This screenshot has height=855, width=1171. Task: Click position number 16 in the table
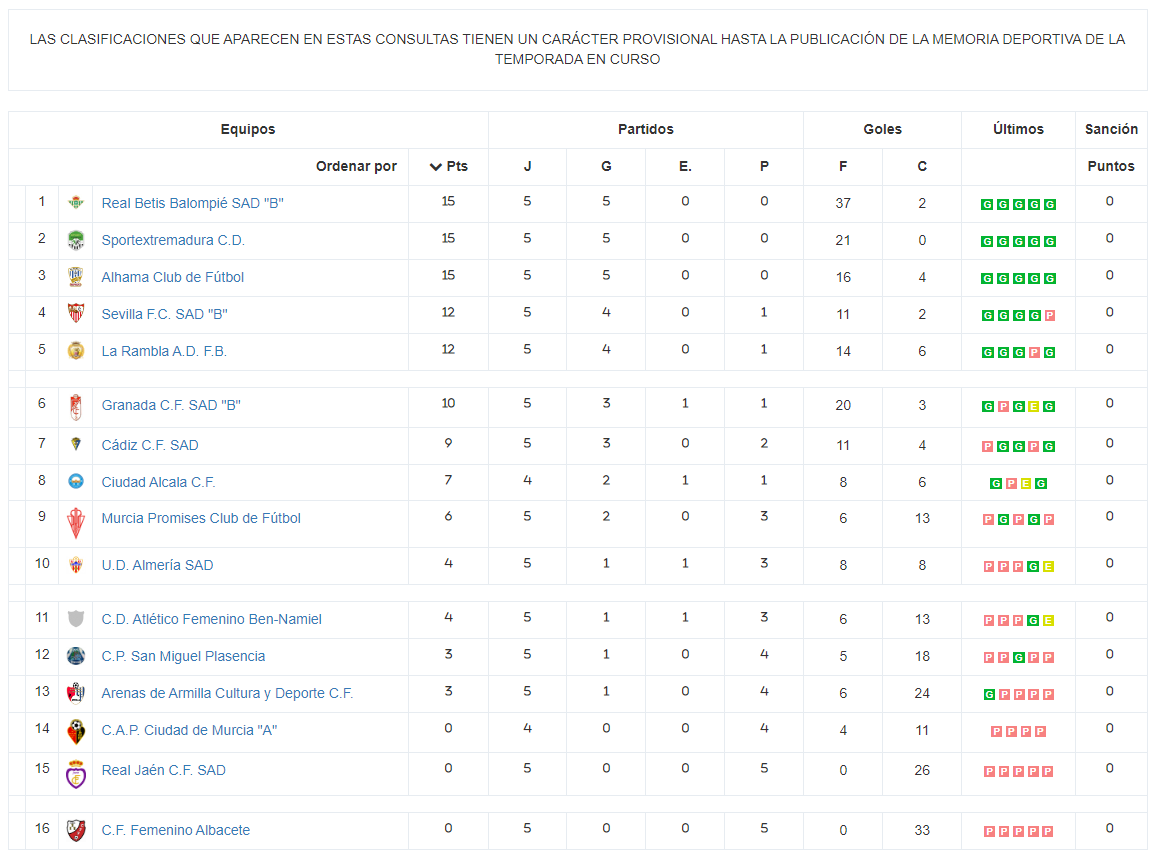click(x=42, y=828)
